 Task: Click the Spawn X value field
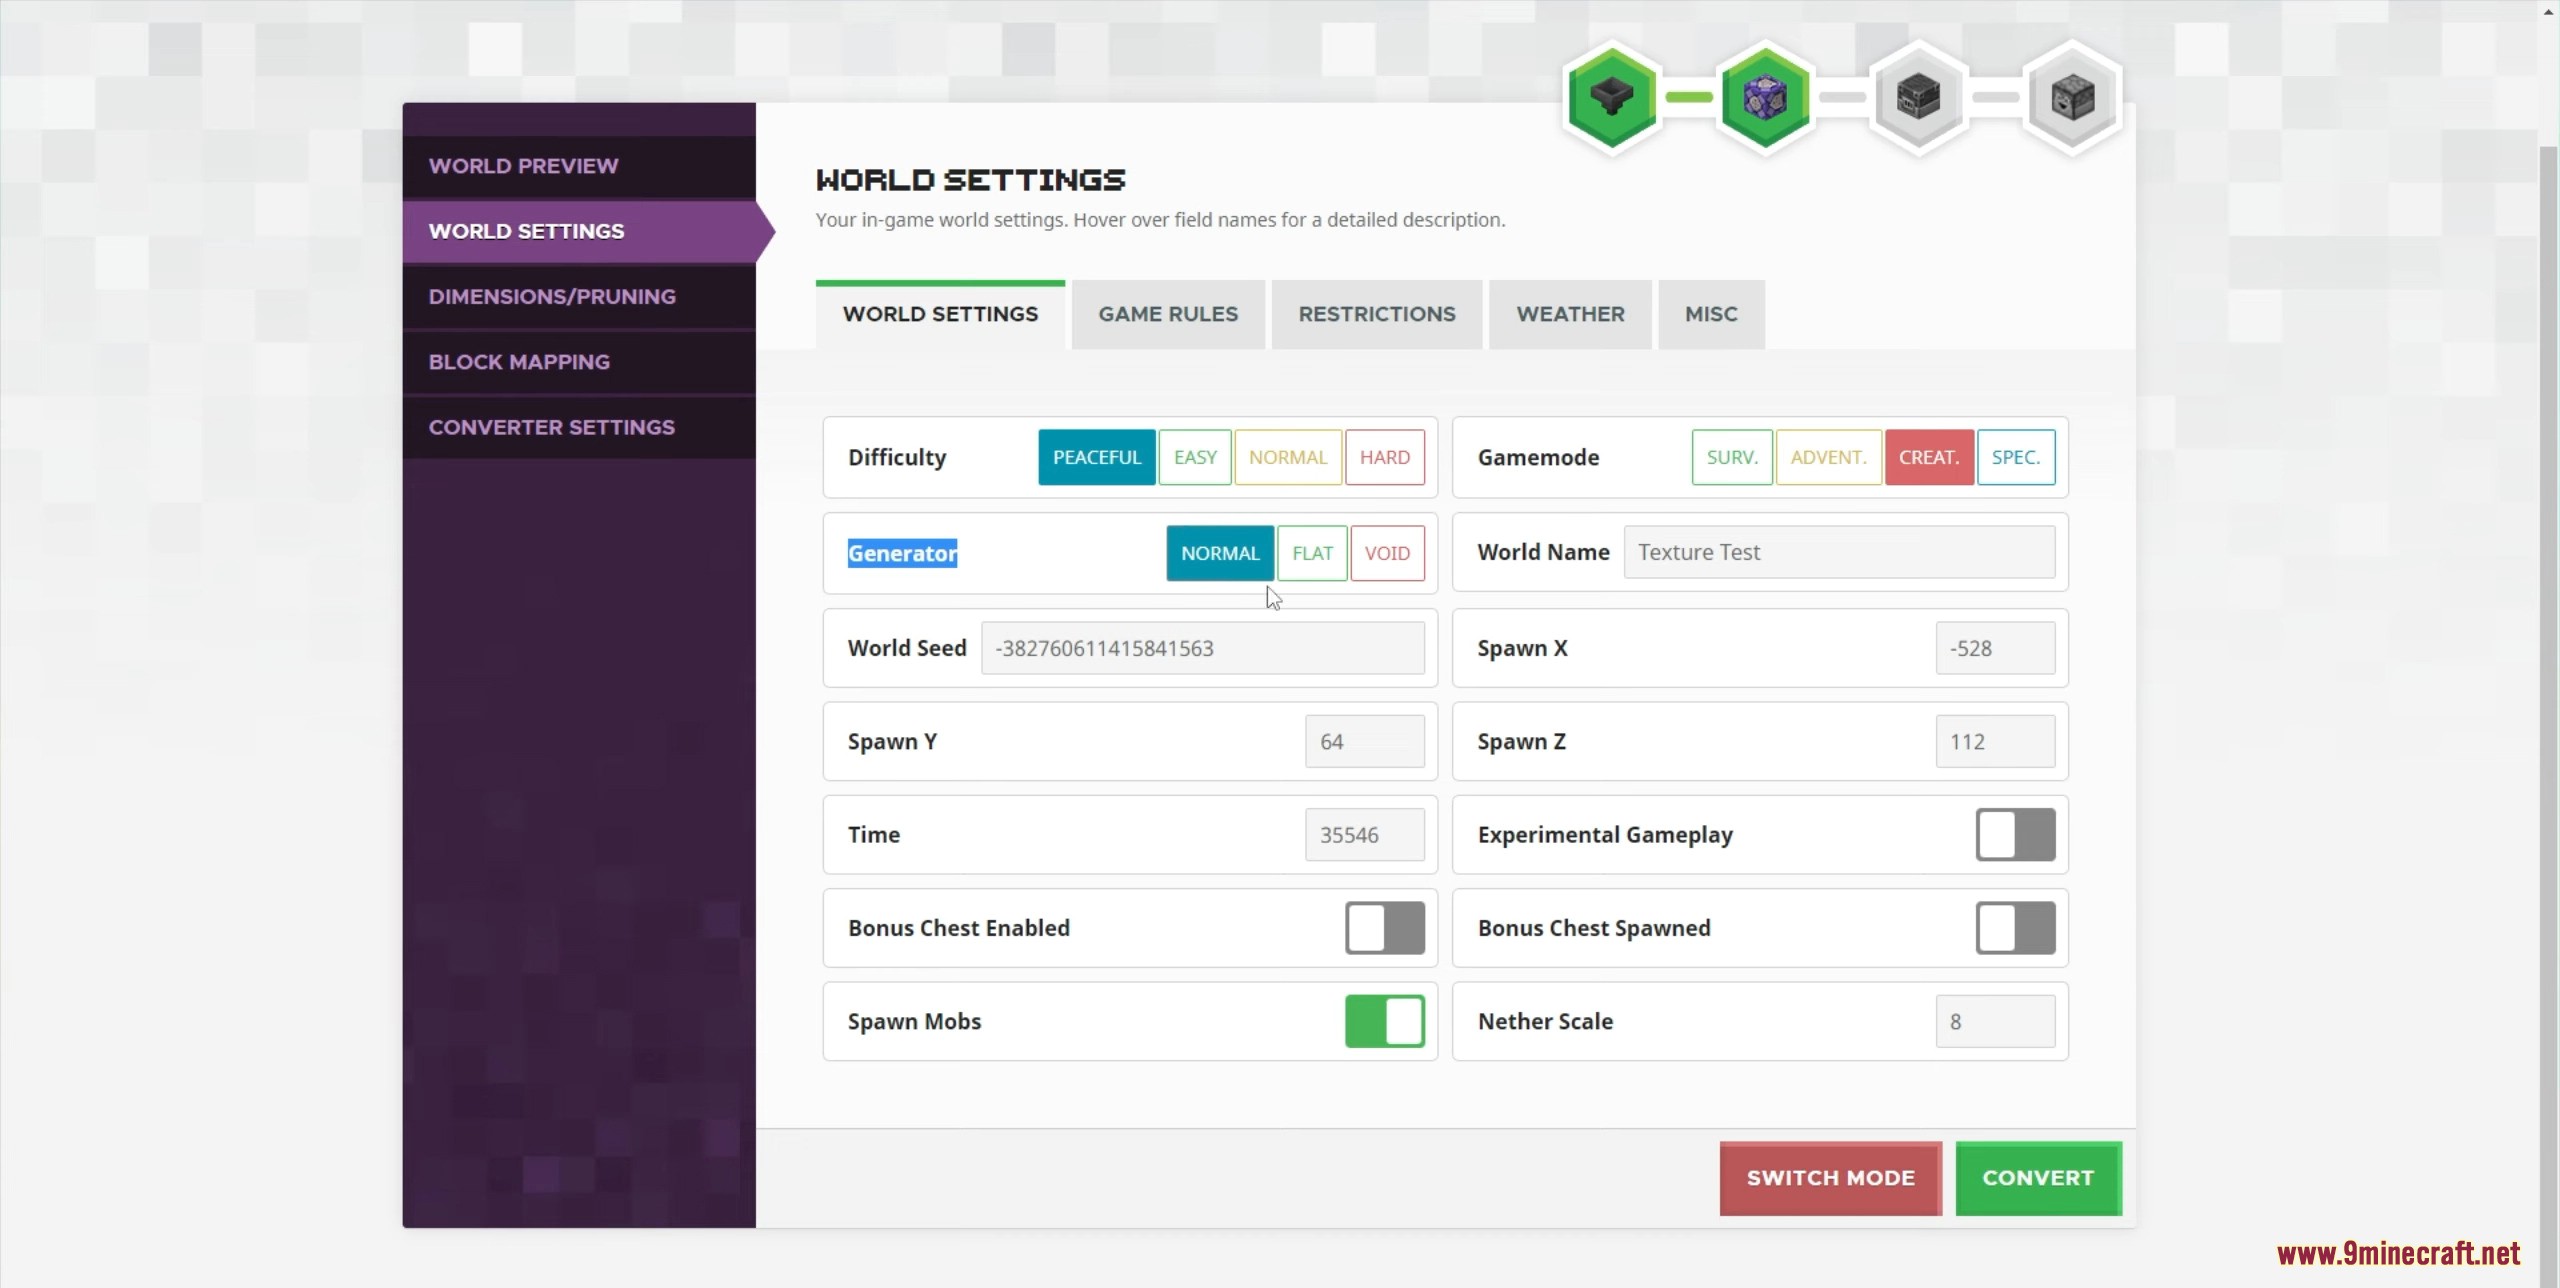1995,648
